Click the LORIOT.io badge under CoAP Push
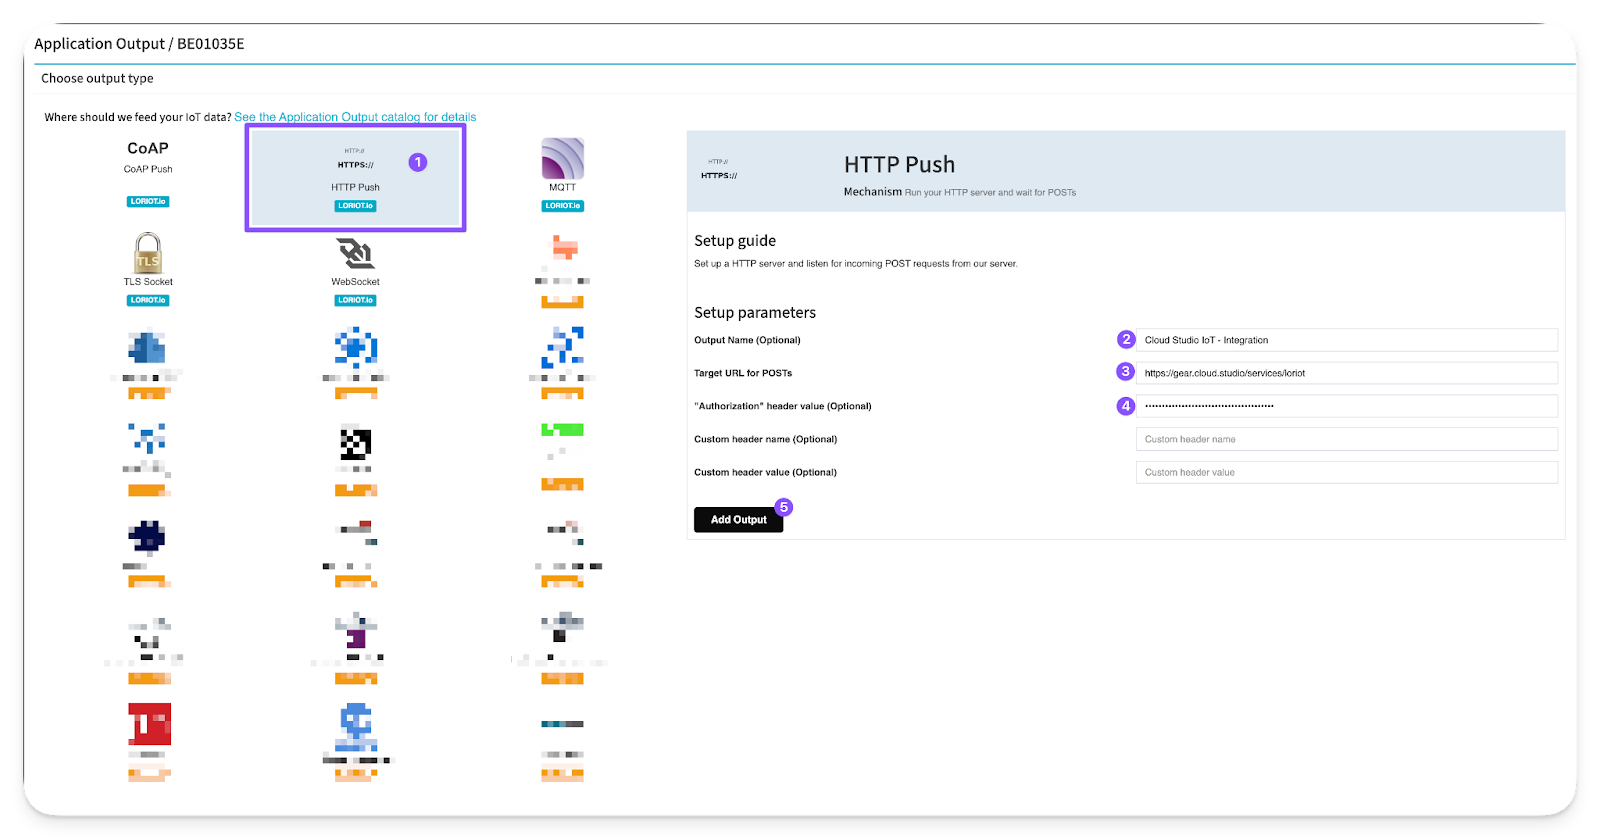Image resolution: width=1600 pixels, height=839 pixels. [x=148, y=201]
